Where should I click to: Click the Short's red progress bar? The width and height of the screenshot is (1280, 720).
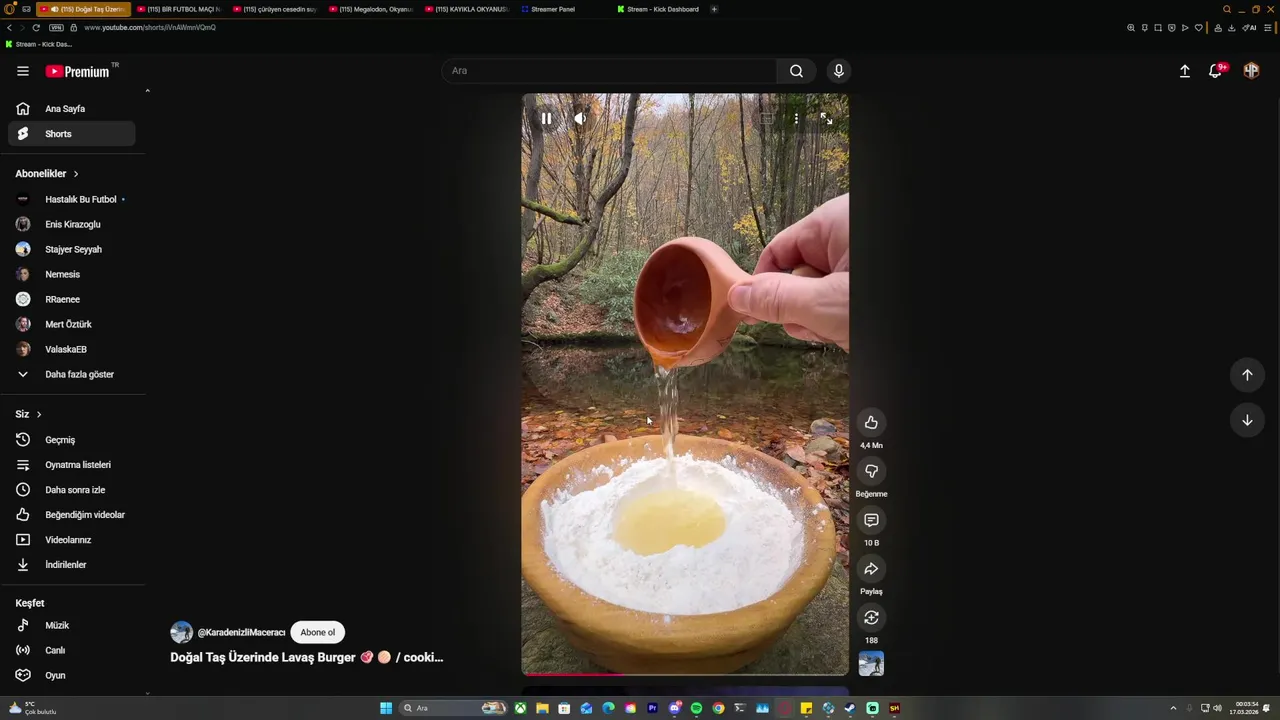coord(572,674)
